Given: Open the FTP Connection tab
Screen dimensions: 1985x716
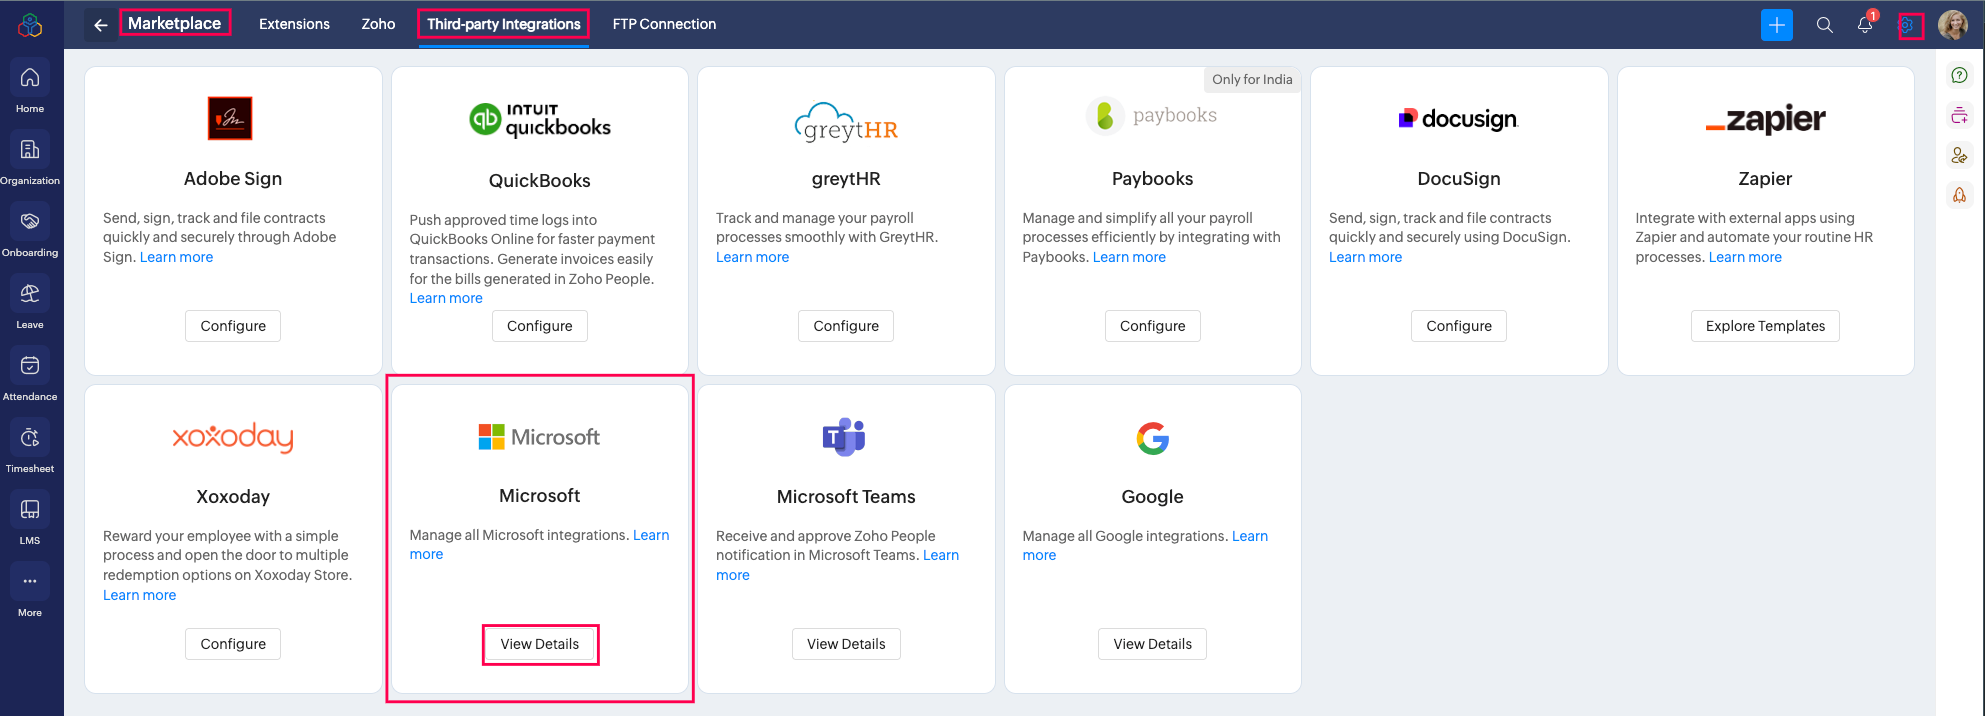Looking at the screenshot, I should tap(664, 24).
